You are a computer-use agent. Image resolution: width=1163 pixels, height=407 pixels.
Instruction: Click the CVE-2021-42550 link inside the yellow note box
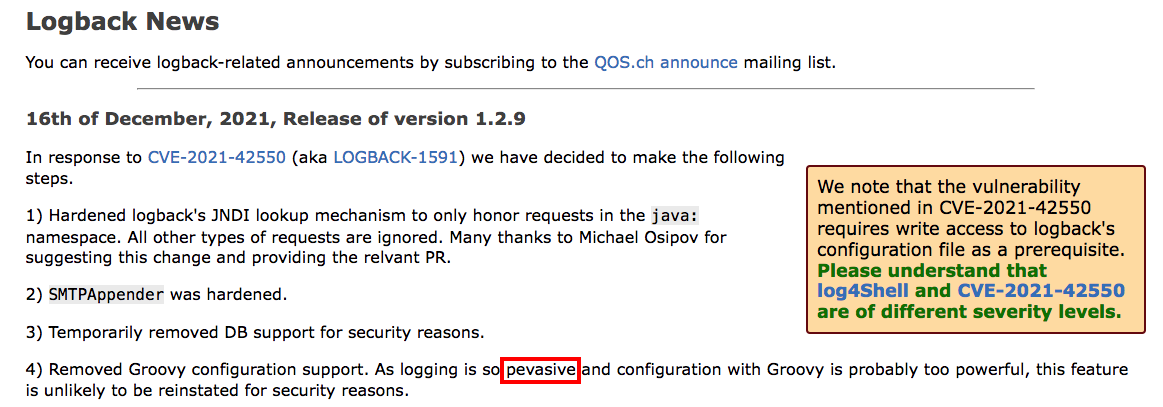1041,291
